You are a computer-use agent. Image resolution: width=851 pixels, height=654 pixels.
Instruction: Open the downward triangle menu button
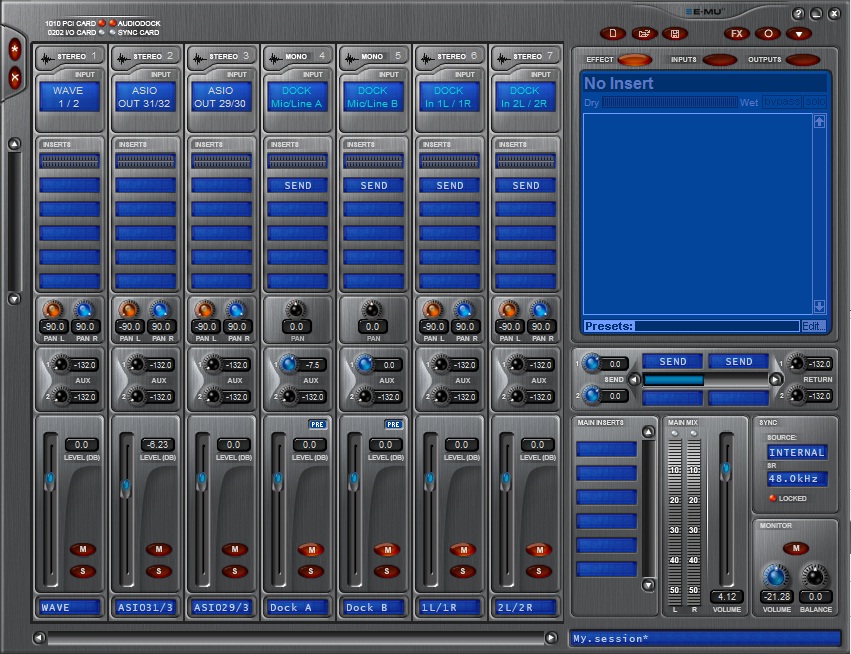pos(799,33)
